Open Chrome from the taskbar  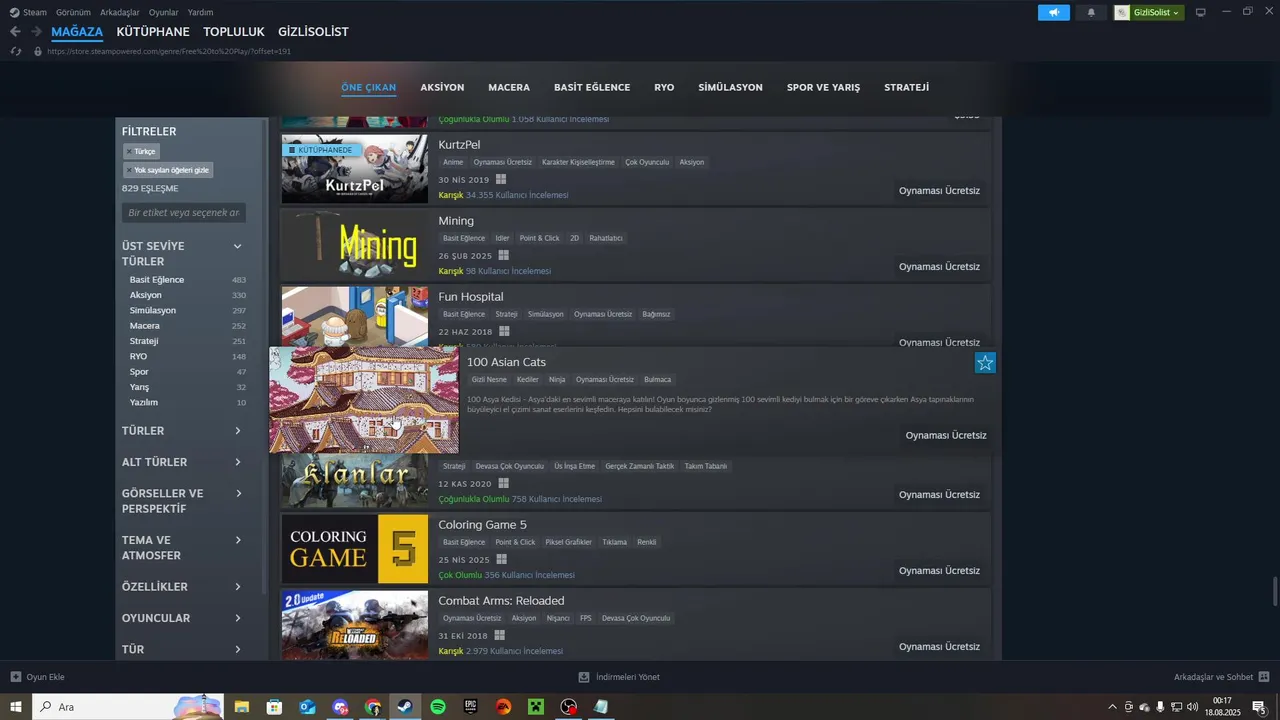click(373, 707)
